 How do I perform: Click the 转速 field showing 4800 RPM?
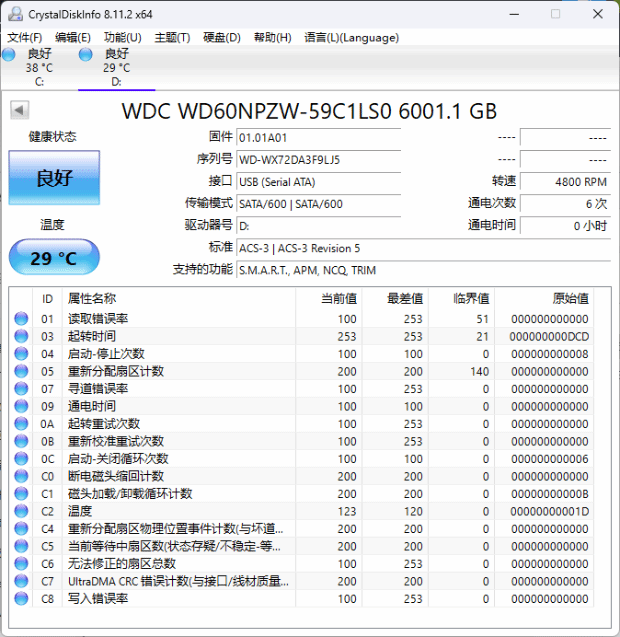[x=565, y=181]
